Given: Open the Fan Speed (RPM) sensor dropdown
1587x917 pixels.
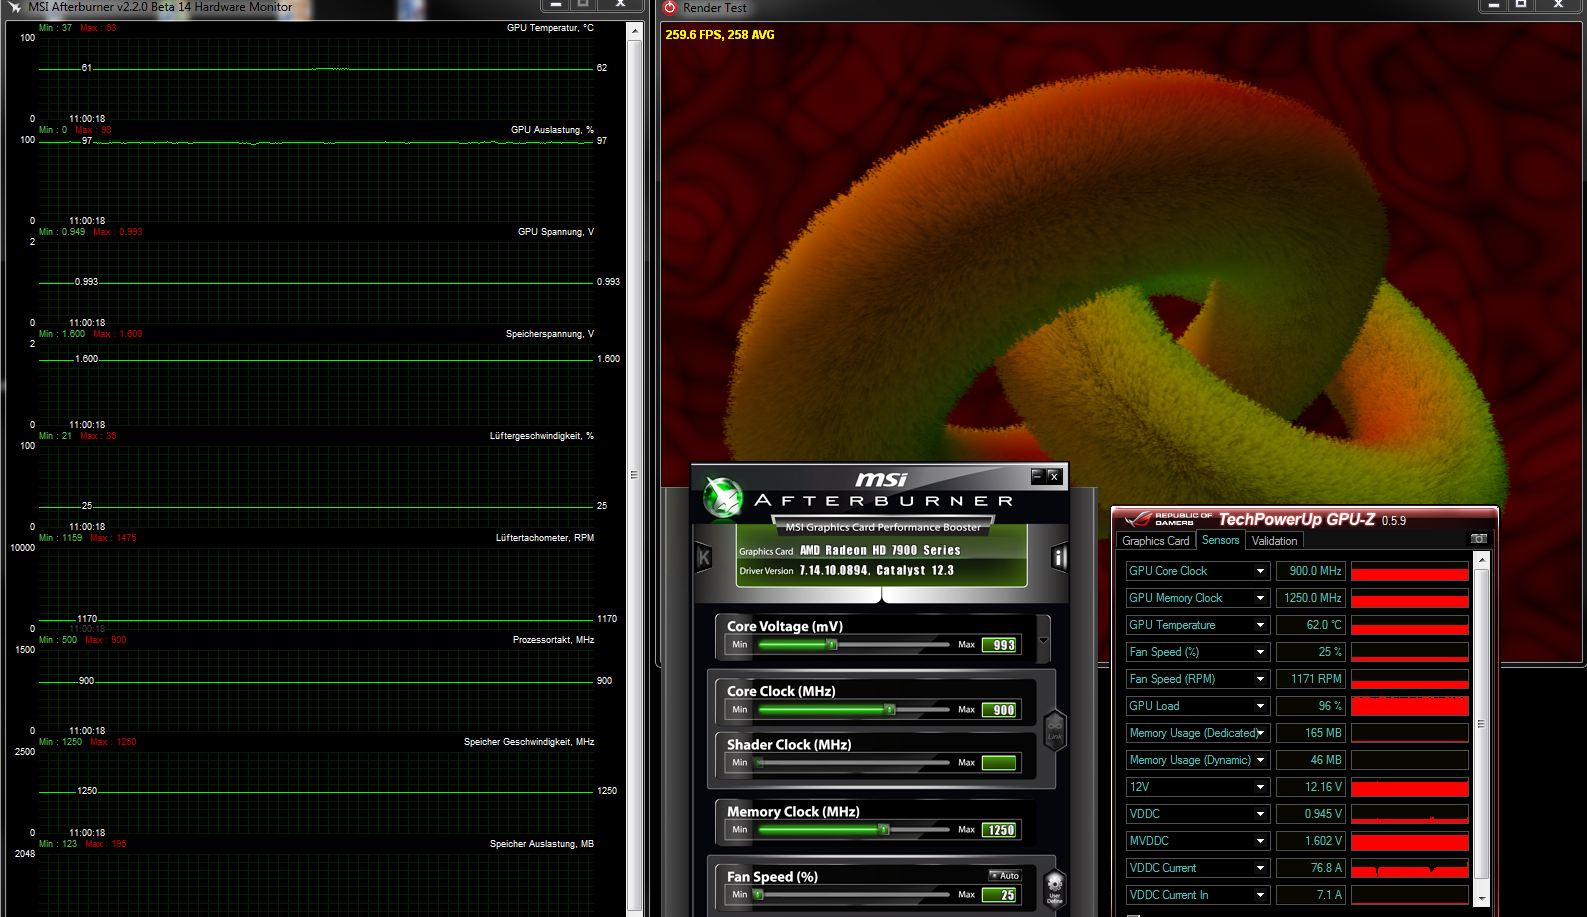Looking at the screenshot, I should click(x=1260, y=679).
